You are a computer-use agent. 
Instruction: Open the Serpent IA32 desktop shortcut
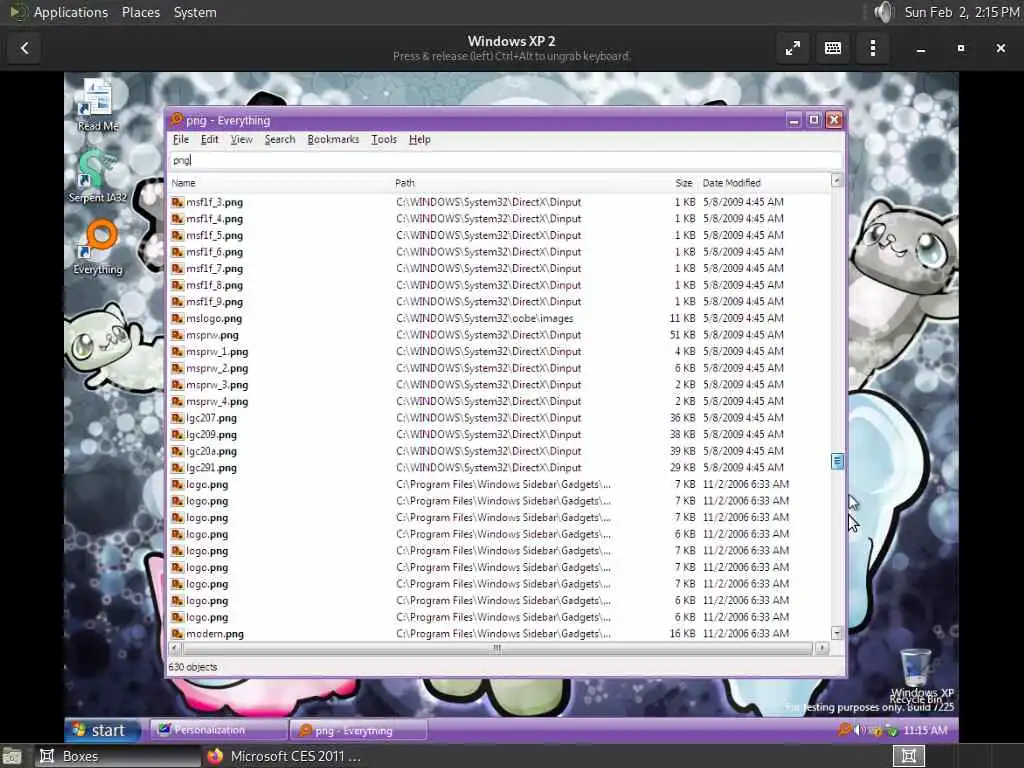[98, 176]
